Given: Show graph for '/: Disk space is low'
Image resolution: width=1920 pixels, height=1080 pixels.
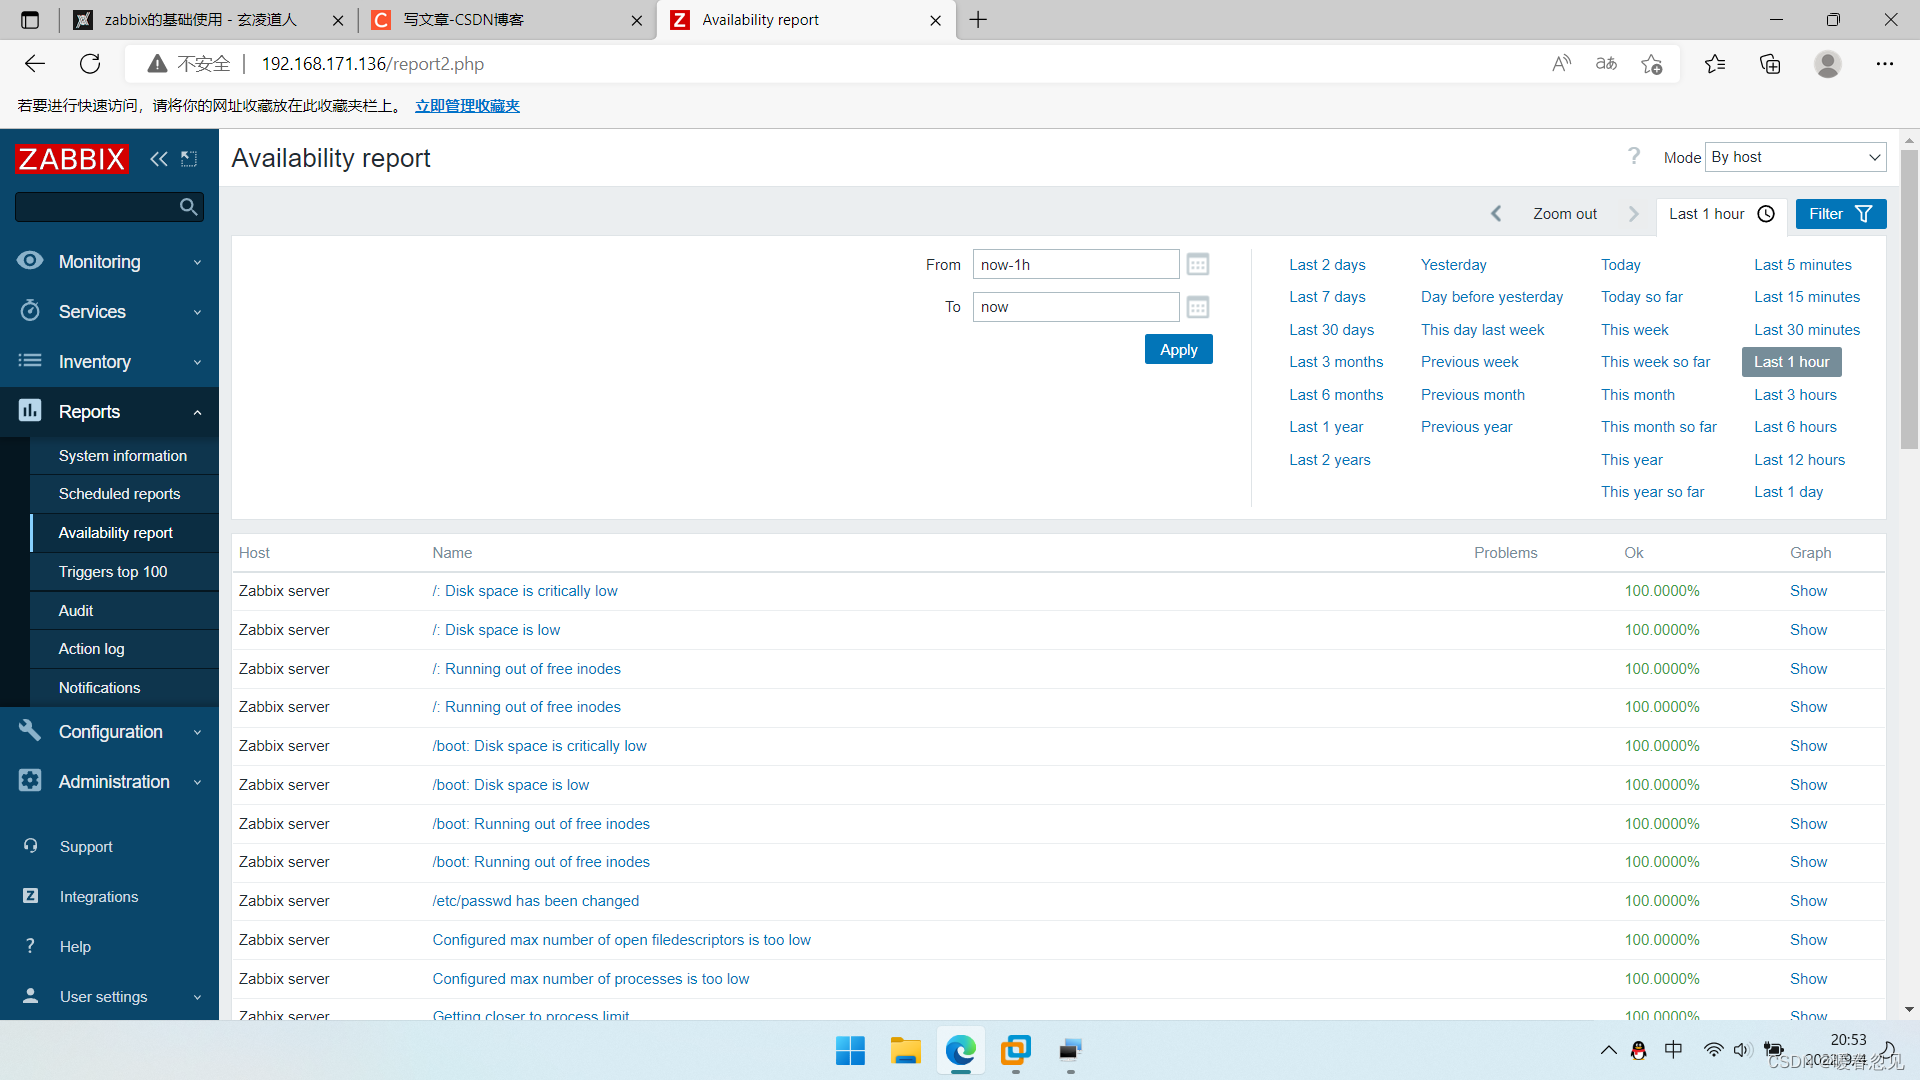Looking at the screenshot, I should [x=1808, y=630].
